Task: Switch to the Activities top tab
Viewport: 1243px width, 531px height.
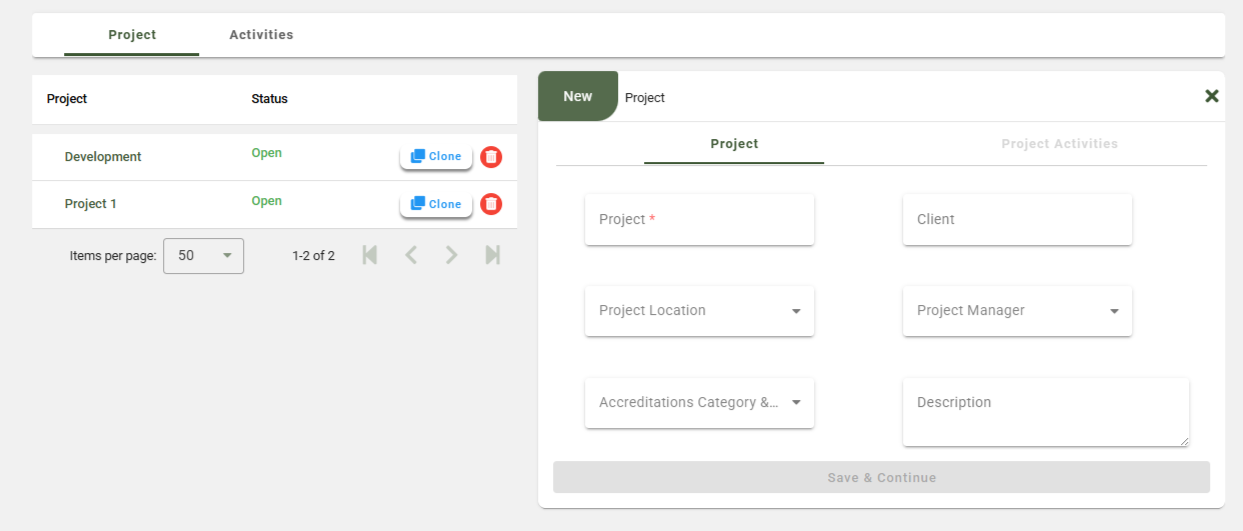Action: [x=261, y=35]
